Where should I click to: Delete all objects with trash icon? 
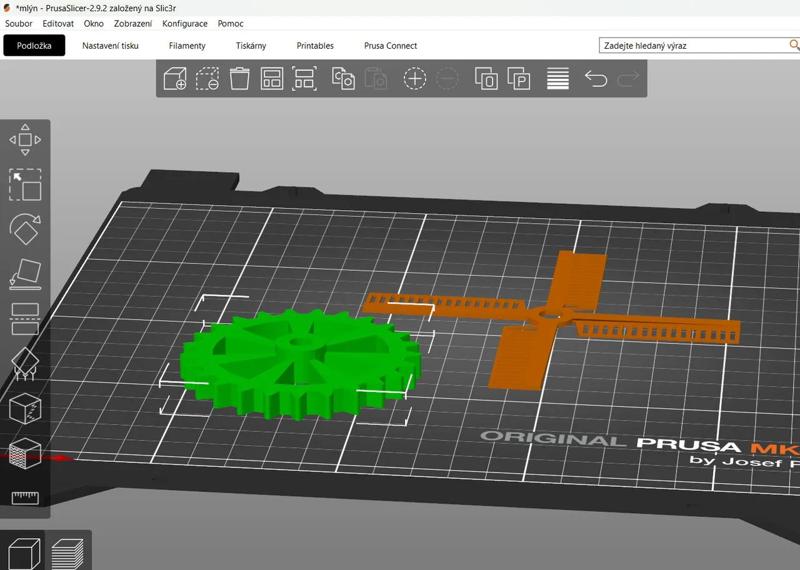240,79
